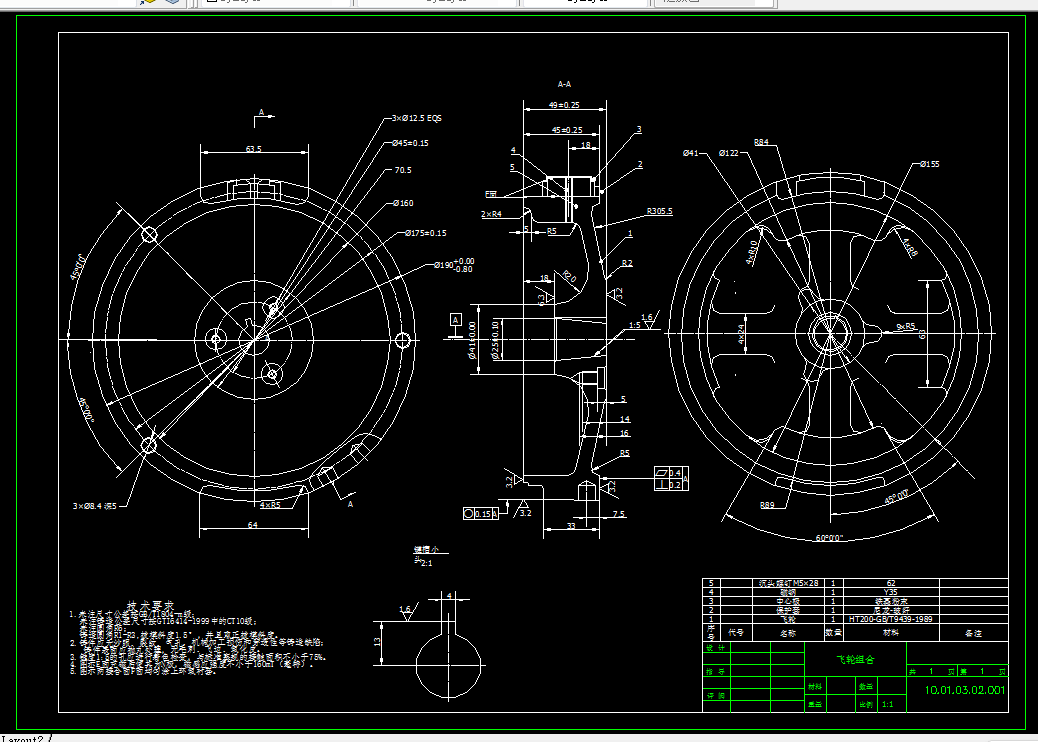
Task: Pick the Ø155 diameter label
Action: (929, 164)
